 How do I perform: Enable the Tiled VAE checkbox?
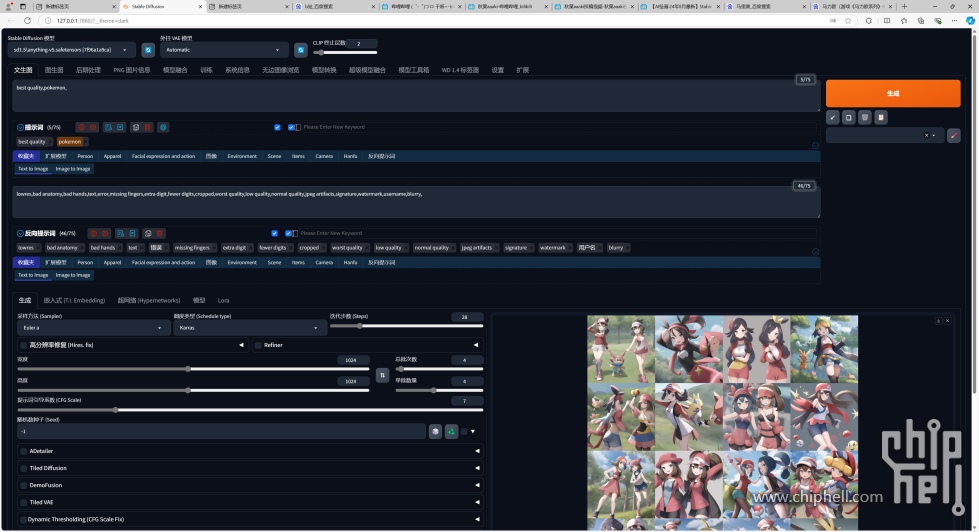(x=24, y=502)
